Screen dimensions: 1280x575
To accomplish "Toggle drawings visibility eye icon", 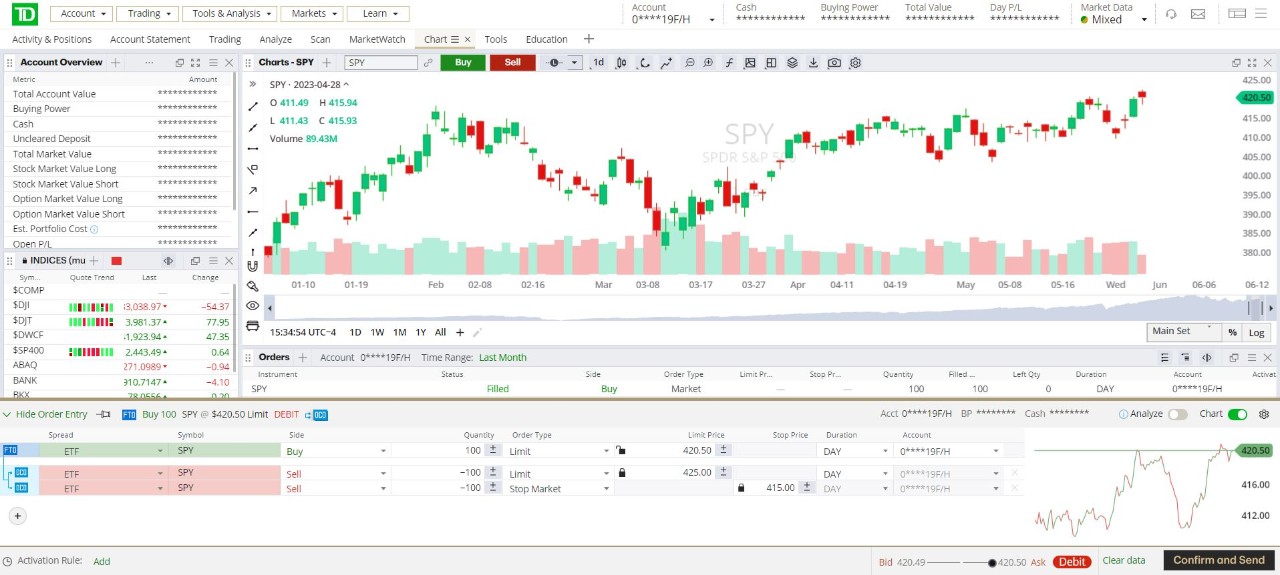I will click(252, 306).
